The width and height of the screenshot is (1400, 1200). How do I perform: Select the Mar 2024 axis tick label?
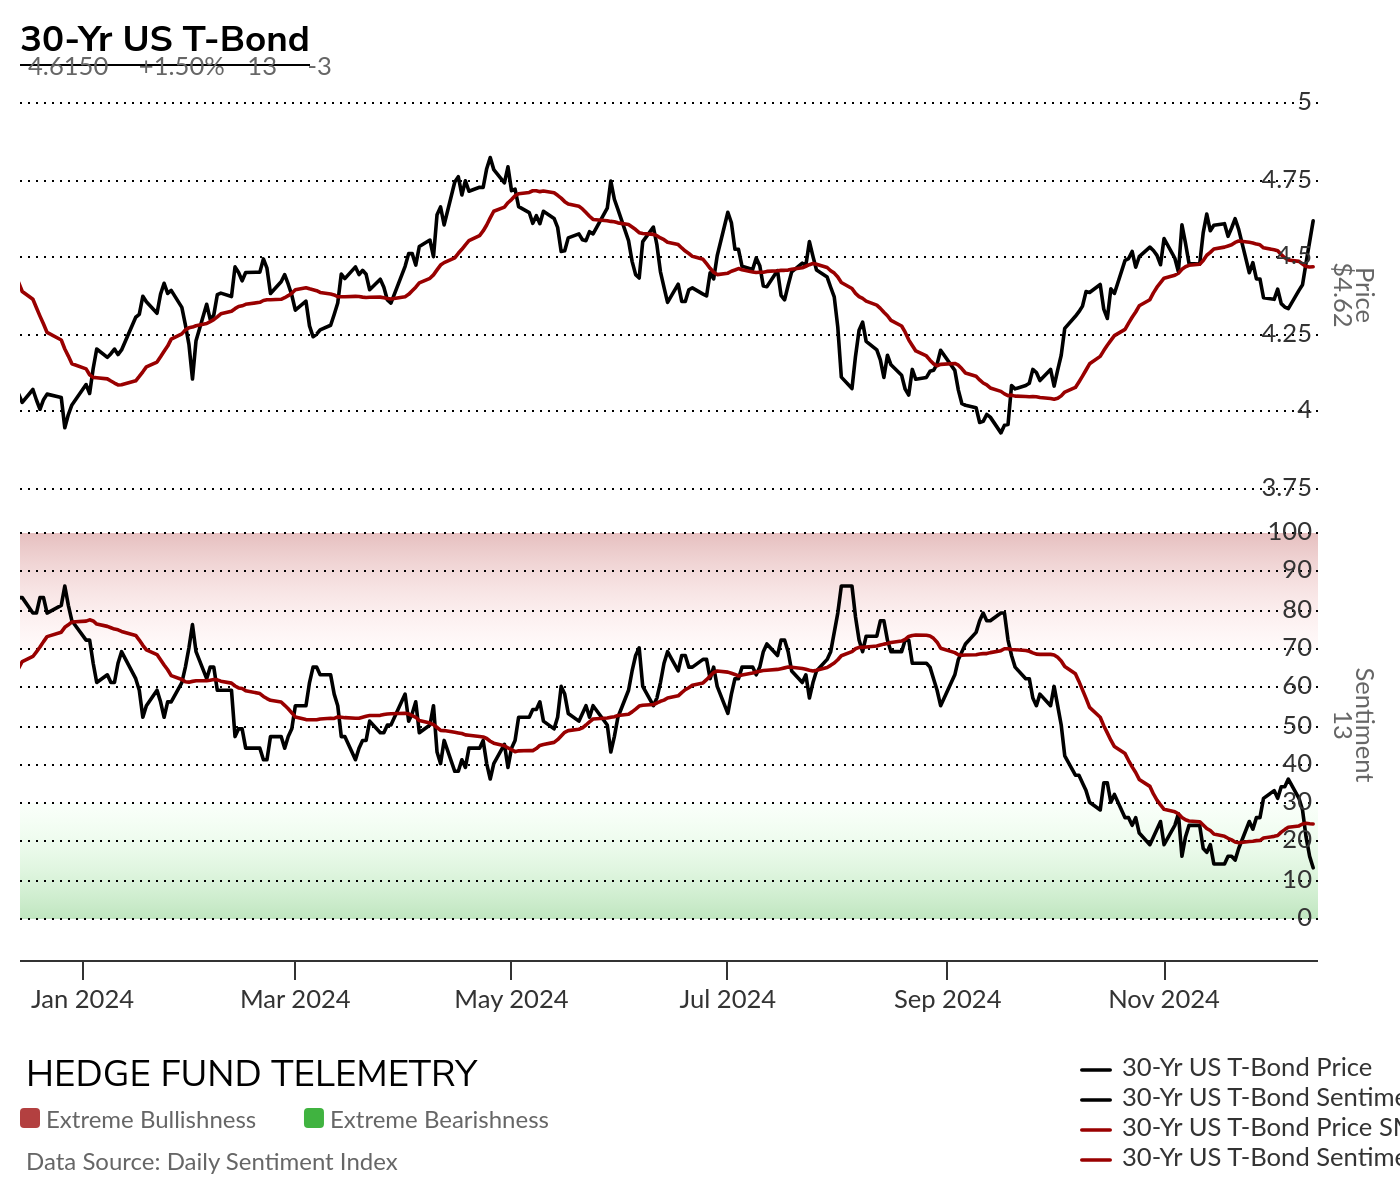(x=295, y=999)
